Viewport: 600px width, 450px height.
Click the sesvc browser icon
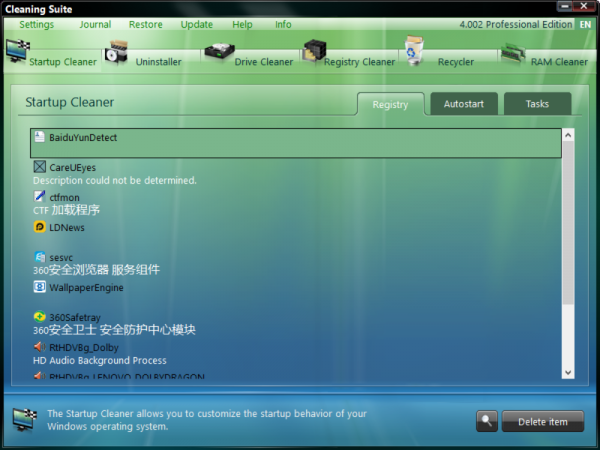39,257
